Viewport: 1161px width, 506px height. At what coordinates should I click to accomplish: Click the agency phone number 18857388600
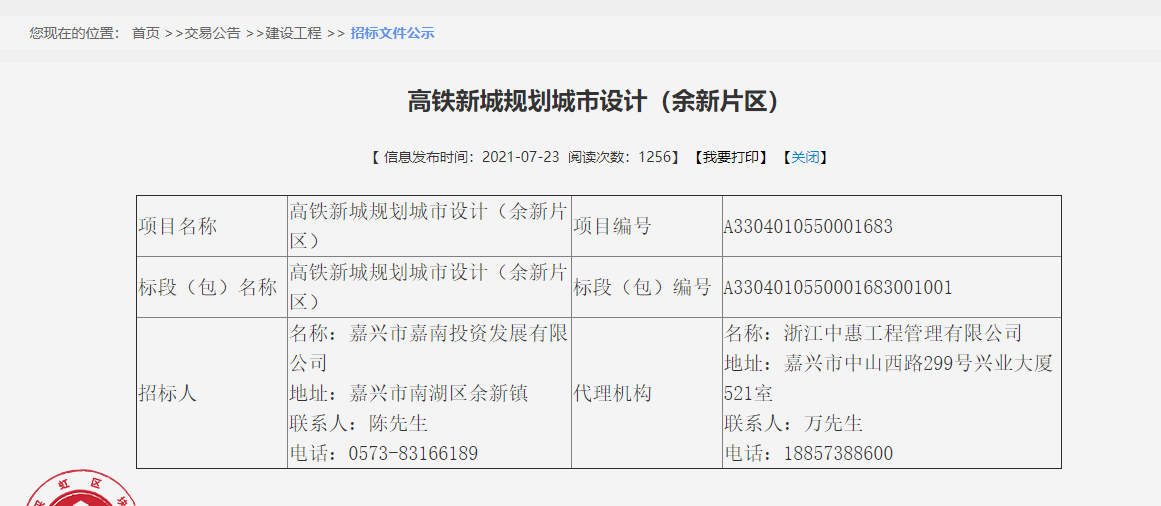click(x=837, y=454)
